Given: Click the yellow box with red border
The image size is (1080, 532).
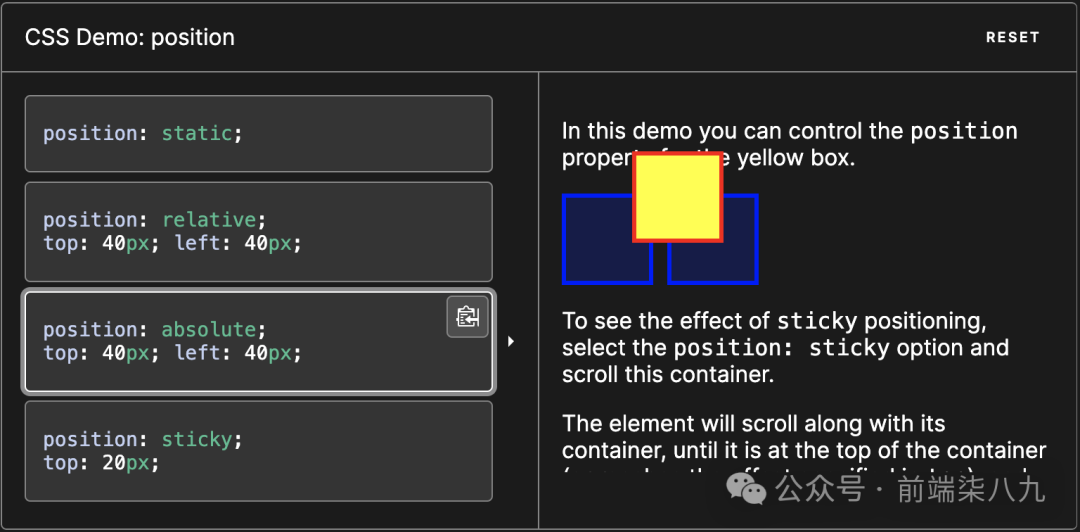Looking at the screenshot, I should 678,197.
